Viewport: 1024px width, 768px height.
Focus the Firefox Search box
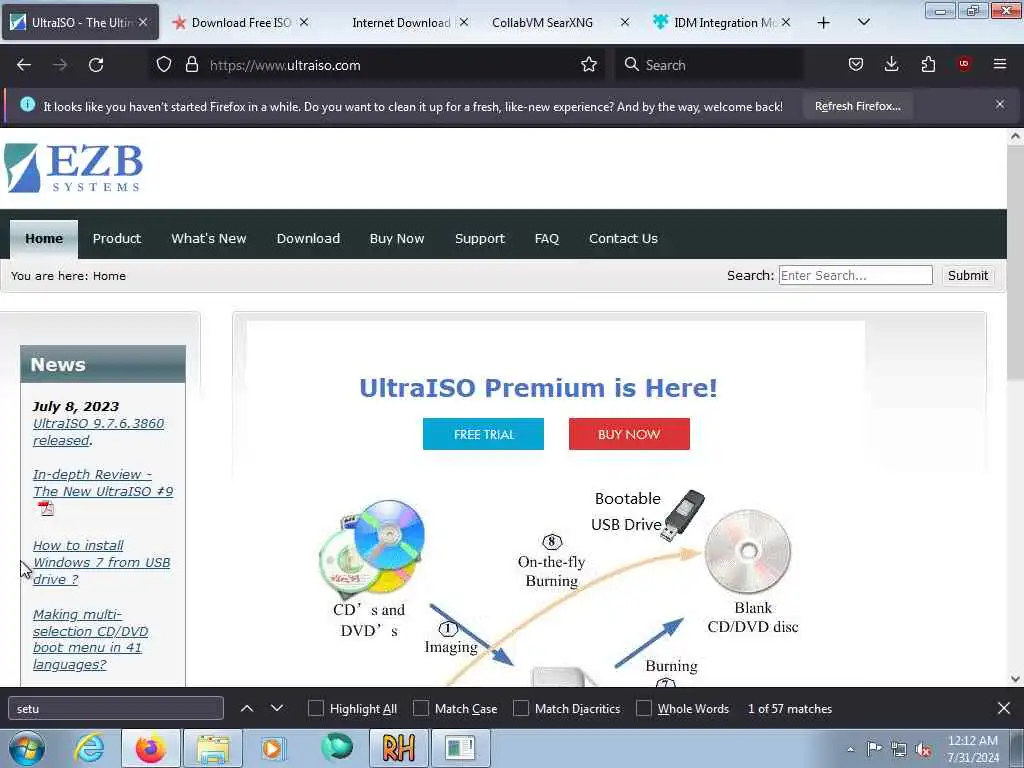(709, 65)
